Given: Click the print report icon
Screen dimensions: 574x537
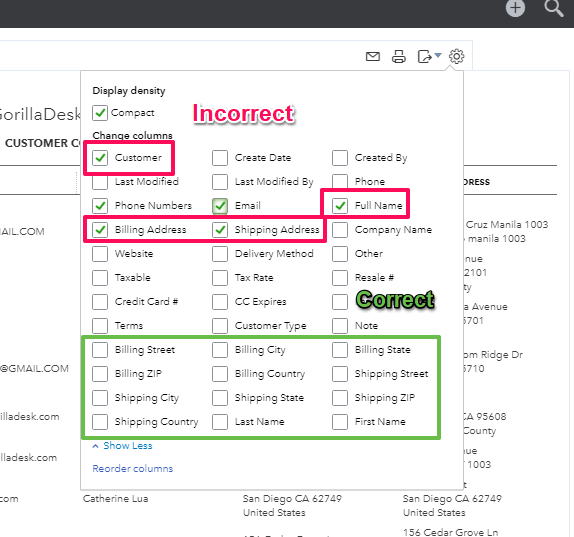Looking at the screenshot, I should pyautogui.click(x=399, y=57).
